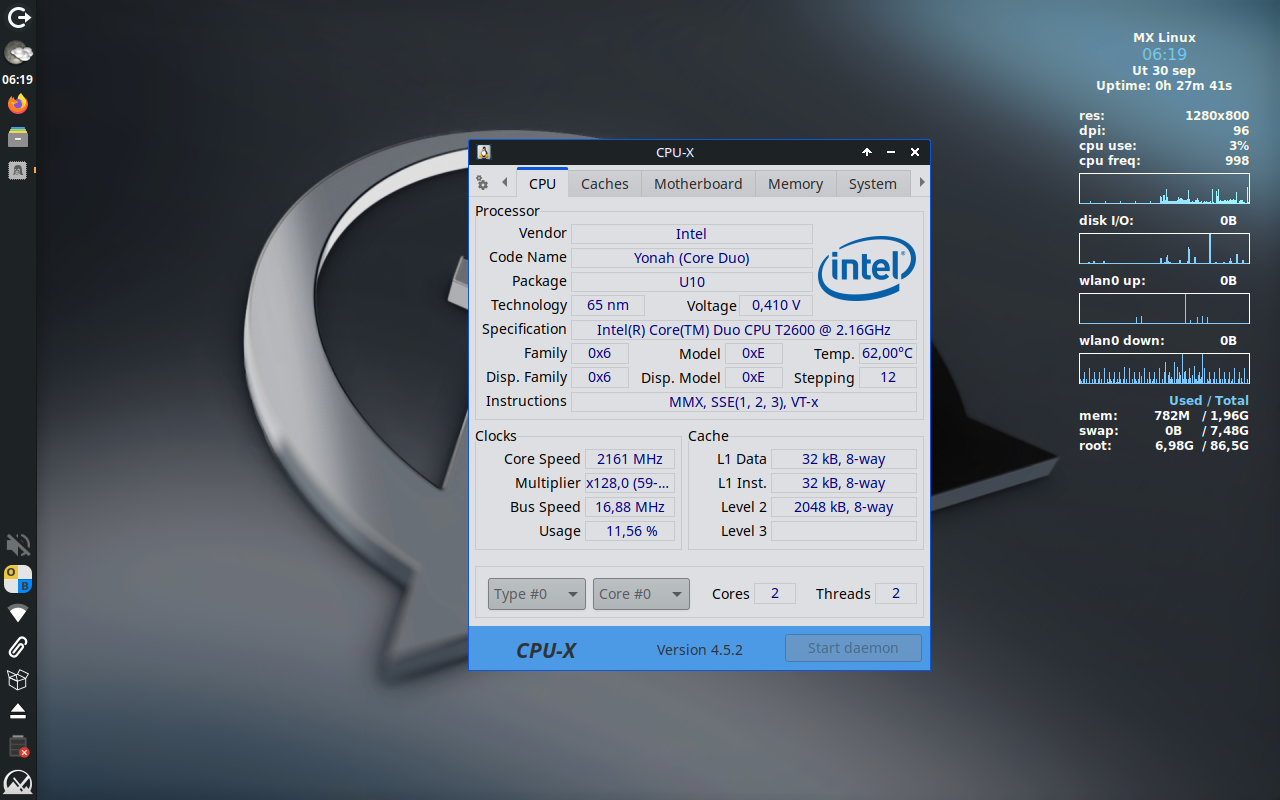Click the penguin icon in CPU-X titlebar
Image resolution: width=1280 pixels, height=800 pixels.
click(x=484, y=152)
